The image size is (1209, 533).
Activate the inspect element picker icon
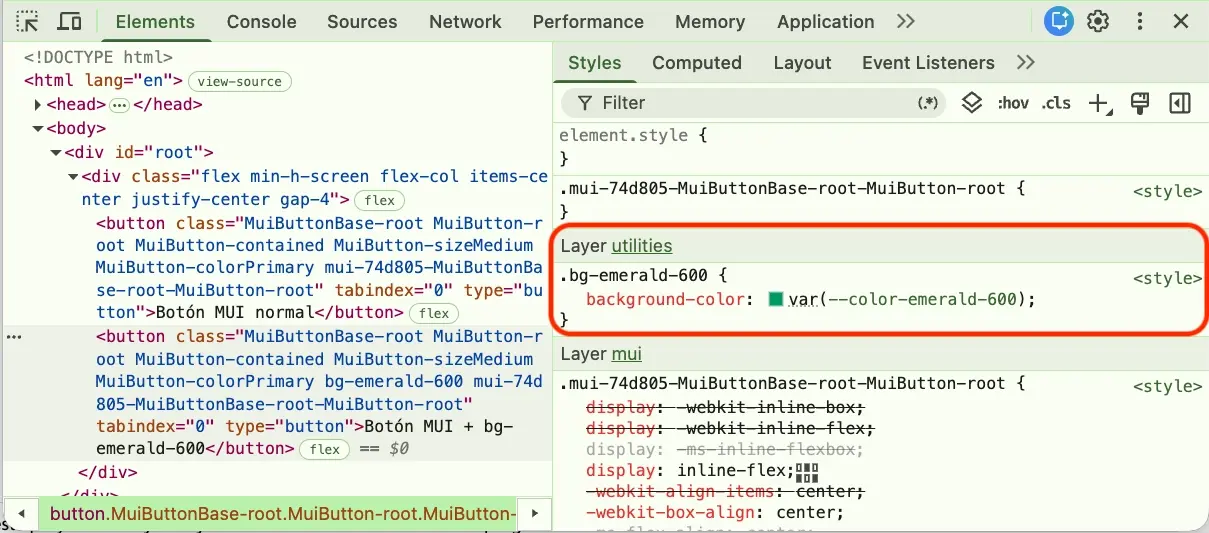pyautogui.click(x=27, y=21)
